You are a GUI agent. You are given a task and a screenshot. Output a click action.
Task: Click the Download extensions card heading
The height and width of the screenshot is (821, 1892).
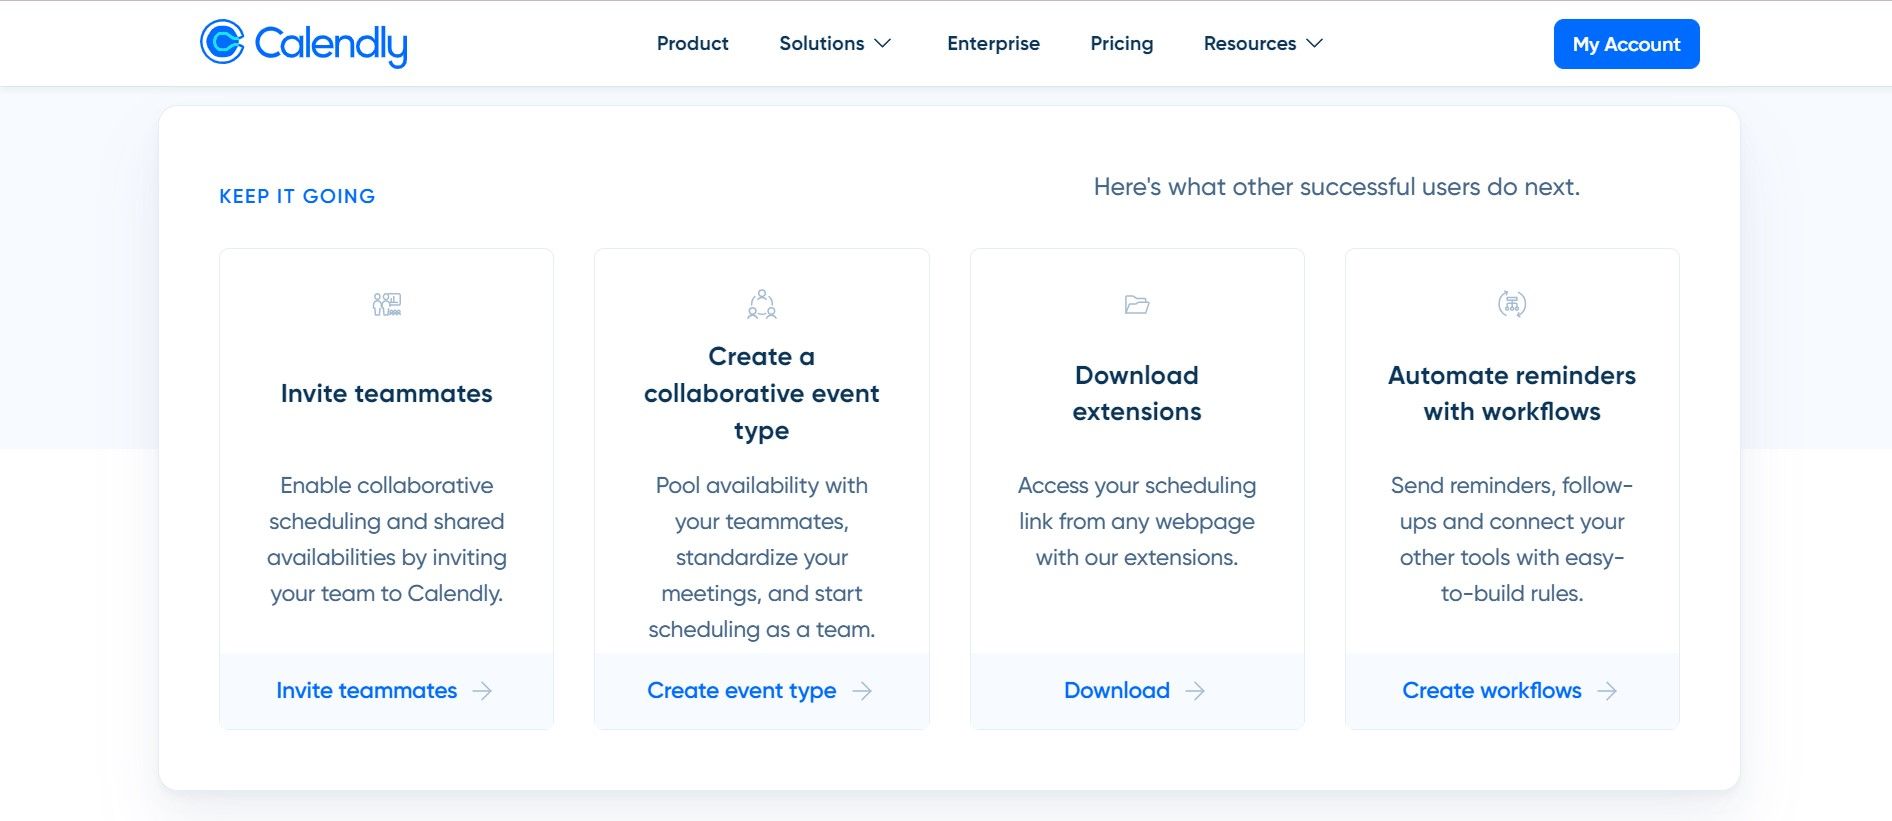point(1137,393)
